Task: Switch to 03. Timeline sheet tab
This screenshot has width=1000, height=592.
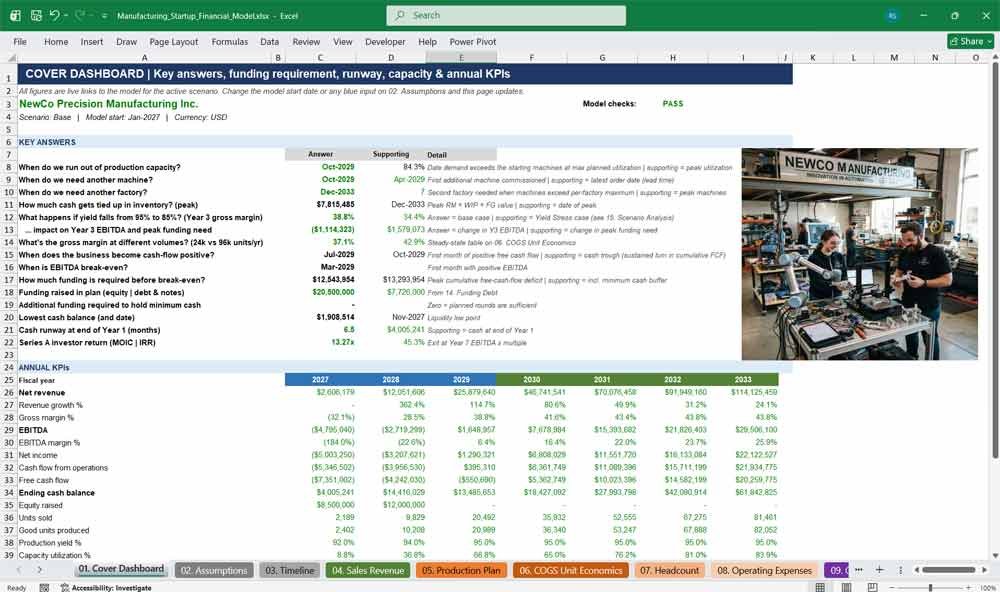Action: click(290, 570)
